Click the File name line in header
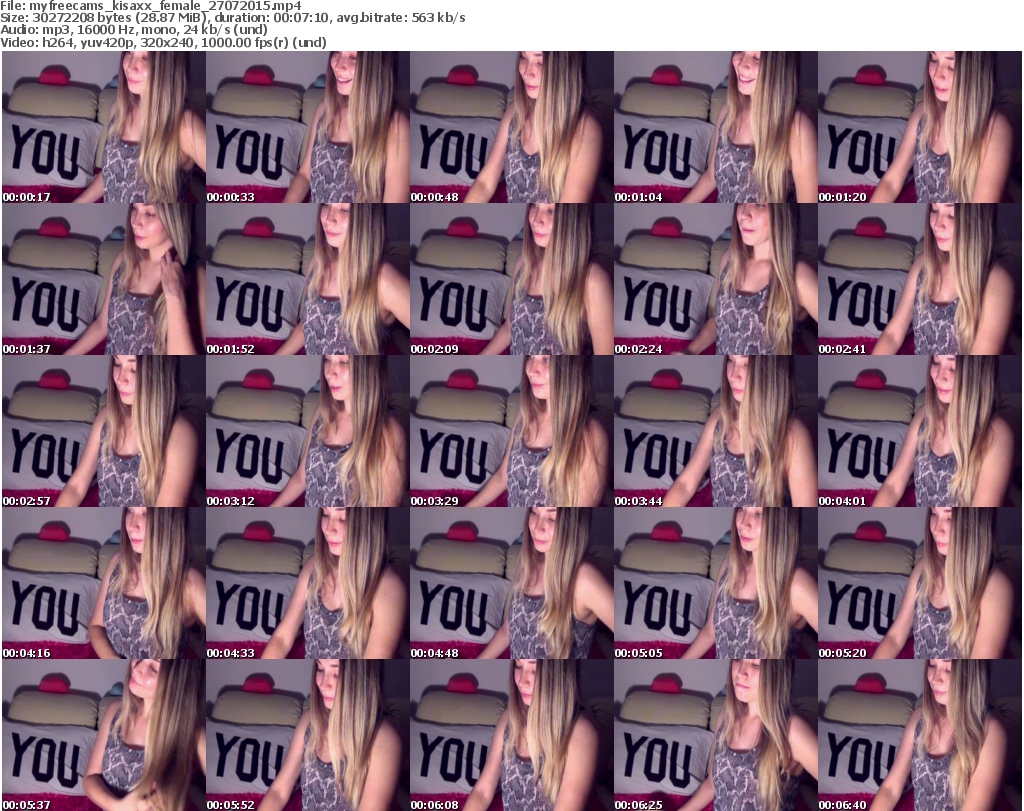 click(x=151, y=6)
